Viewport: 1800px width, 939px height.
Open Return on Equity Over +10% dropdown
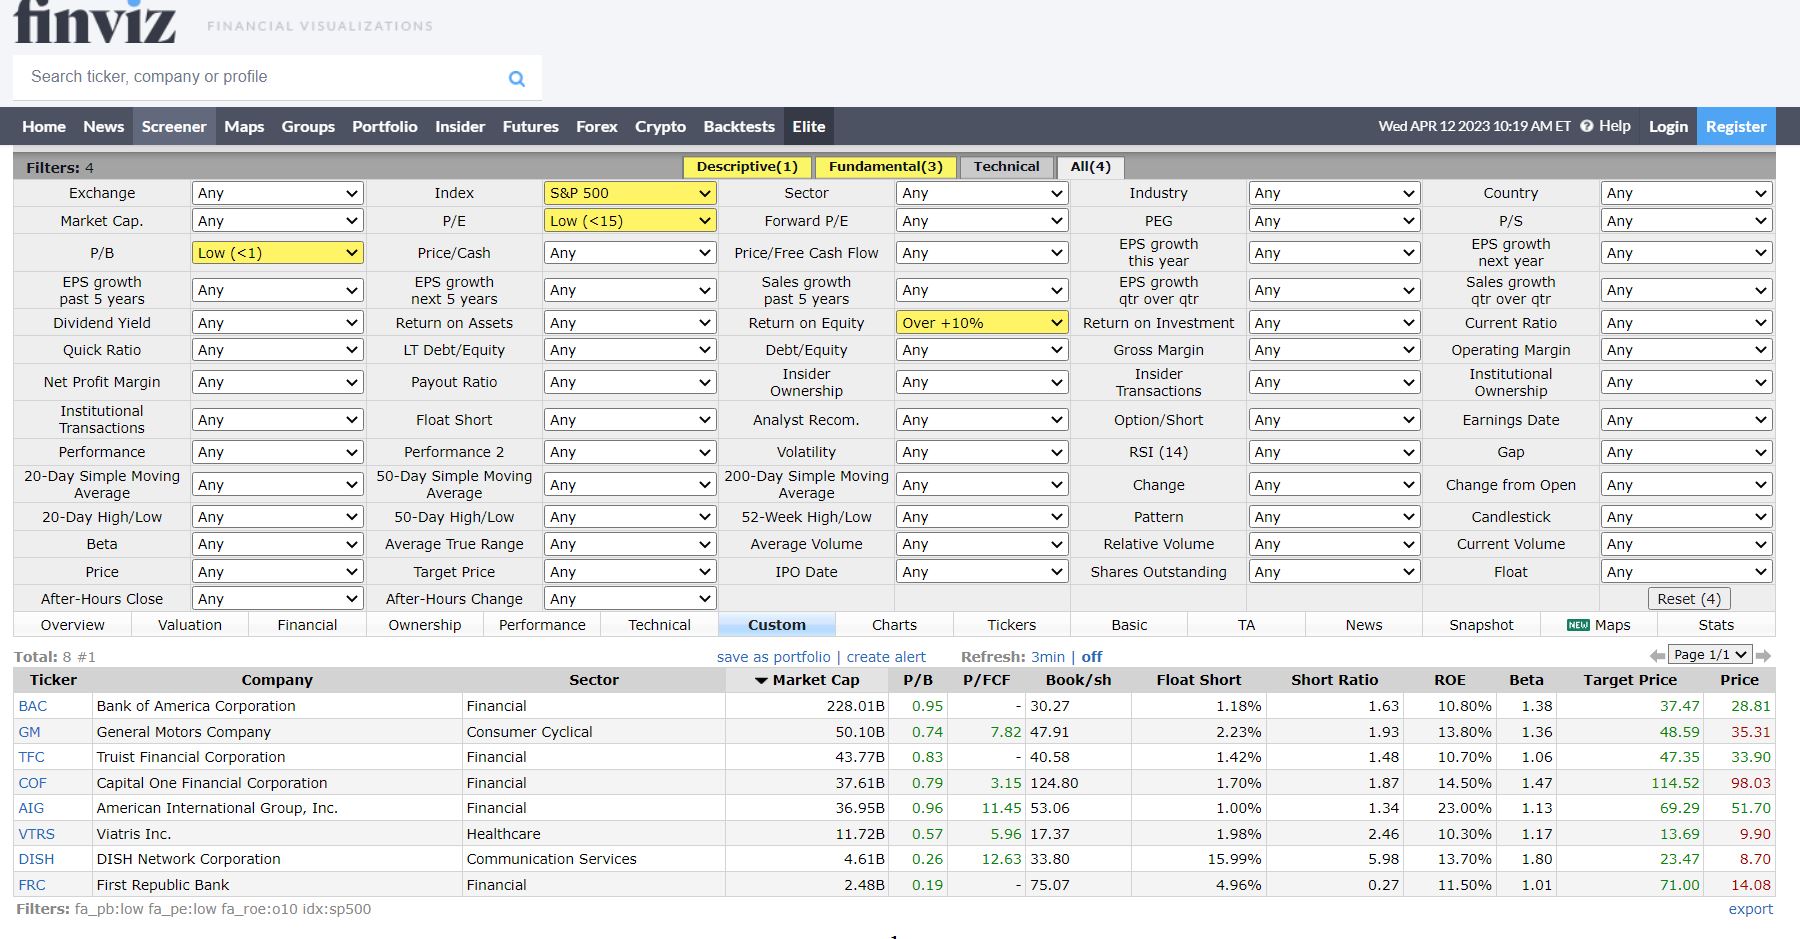pos(982,323)
